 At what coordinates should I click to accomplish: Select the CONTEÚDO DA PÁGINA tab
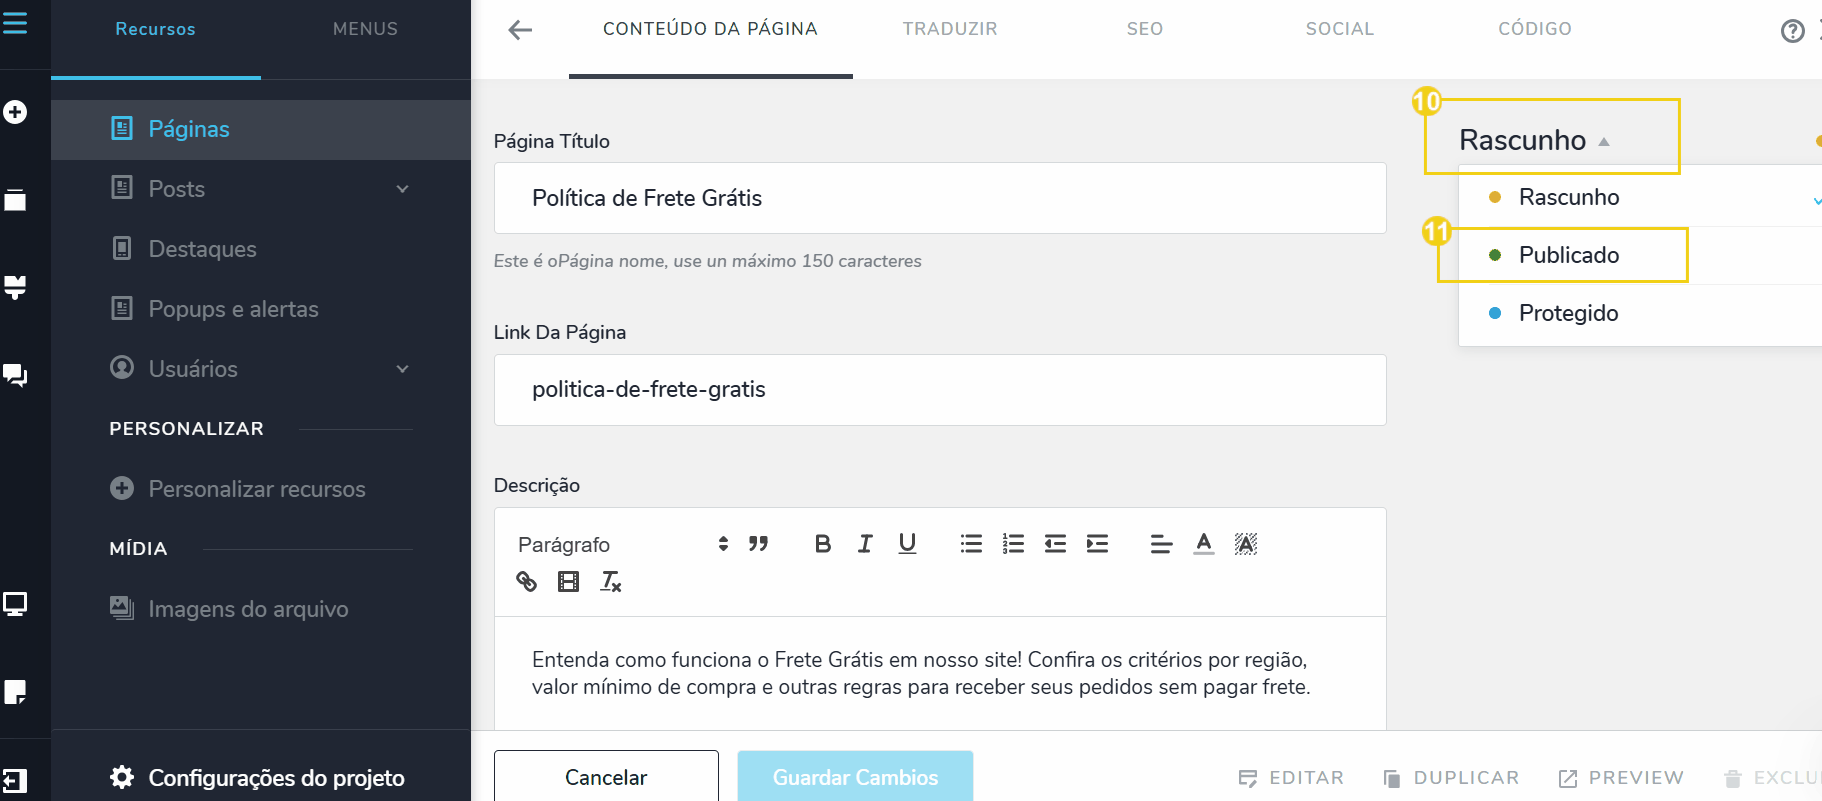point(710,30)
